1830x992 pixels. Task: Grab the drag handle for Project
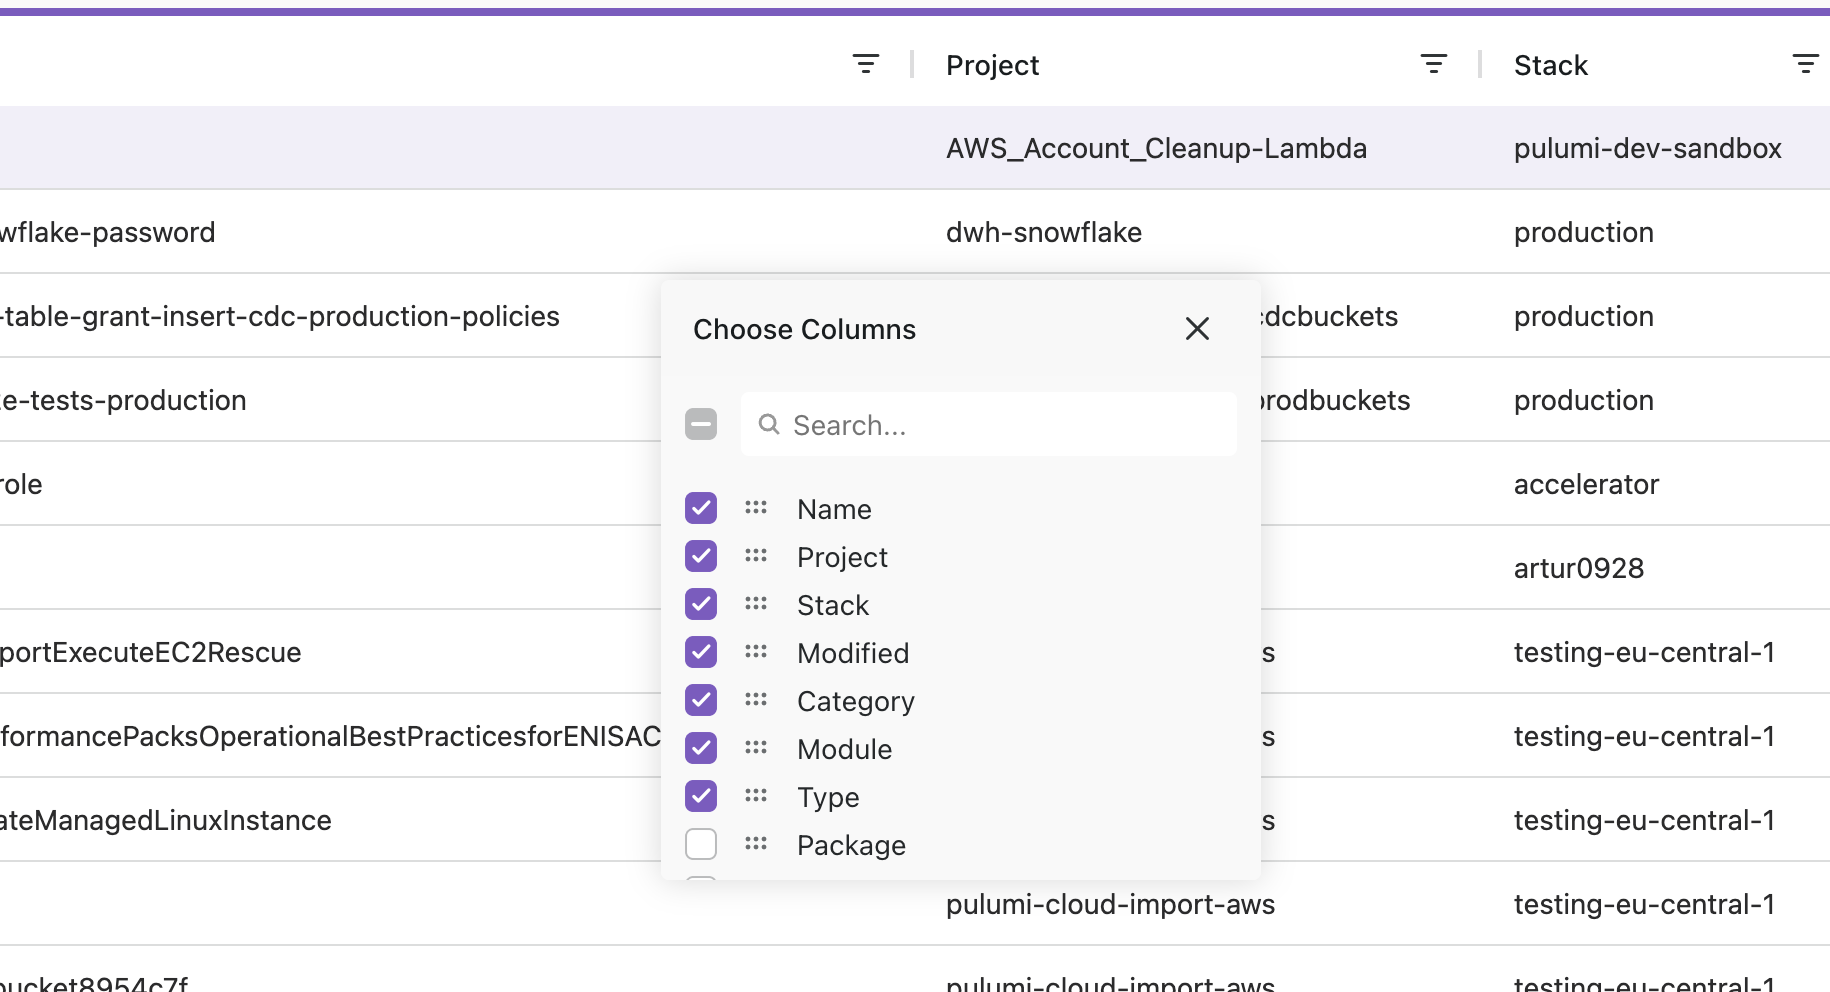point(756,556)
